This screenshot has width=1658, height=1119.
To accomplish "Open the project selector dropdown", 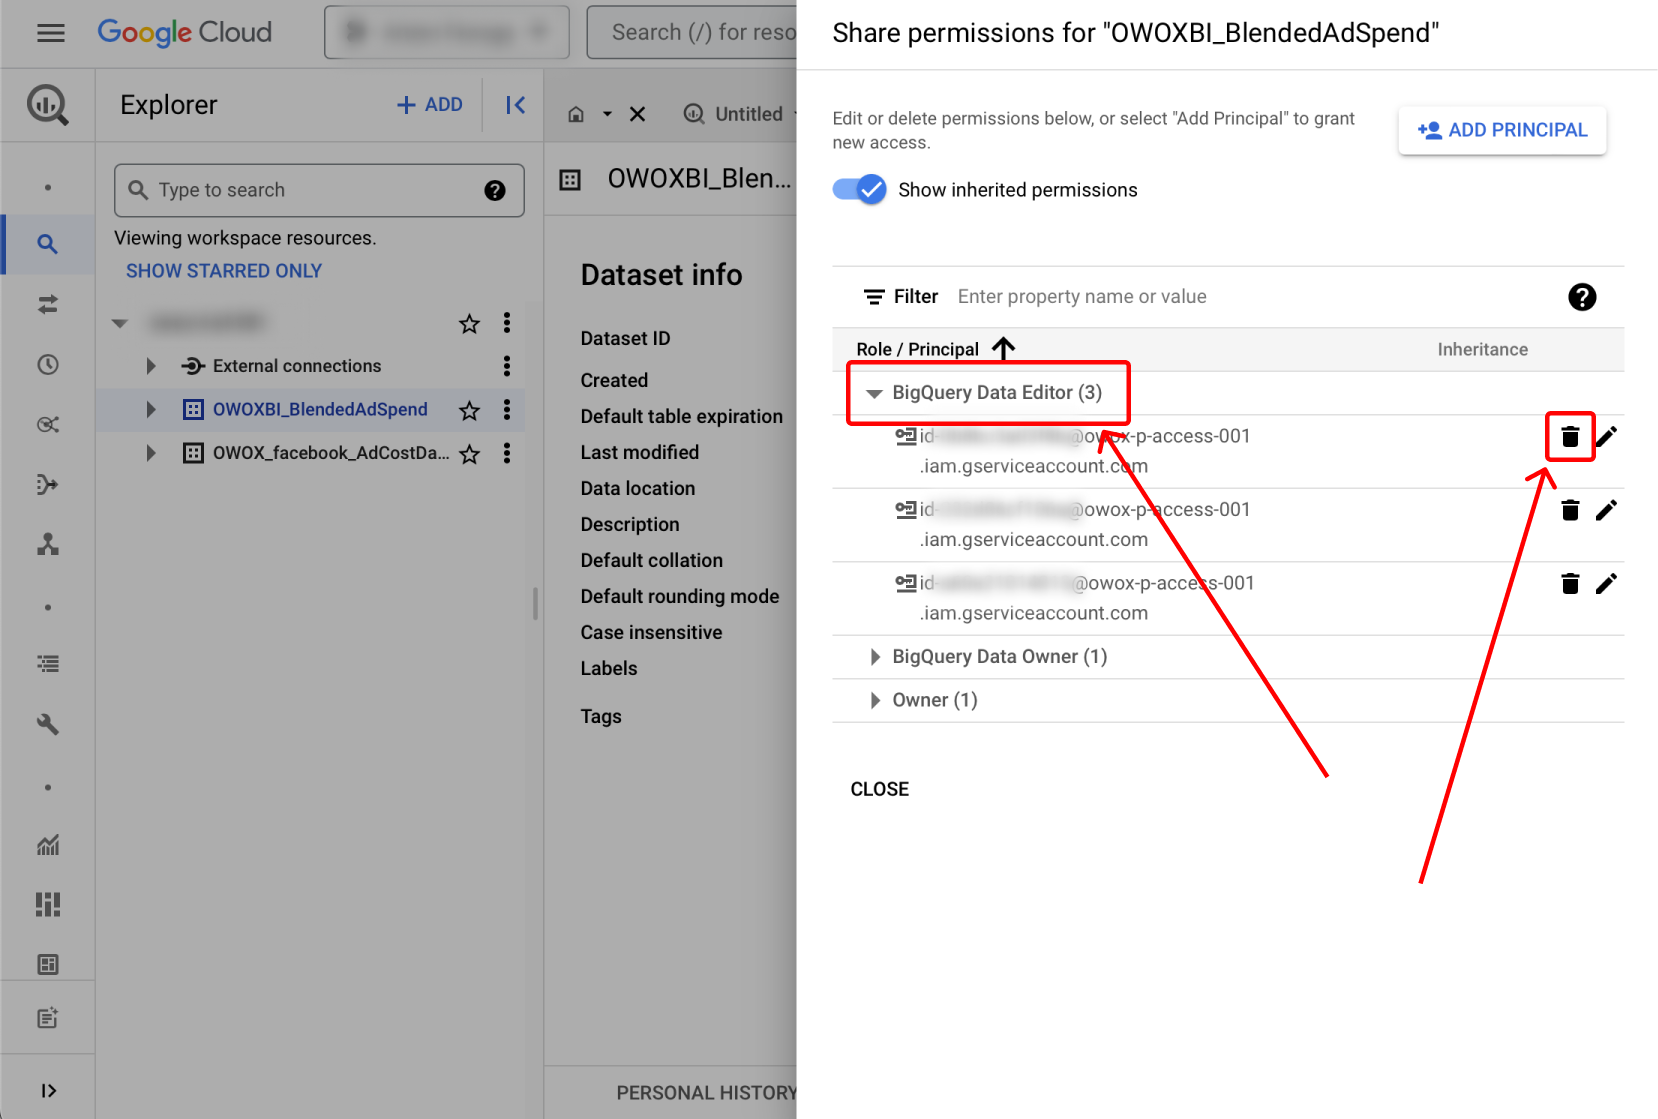I will pos(447,32).
